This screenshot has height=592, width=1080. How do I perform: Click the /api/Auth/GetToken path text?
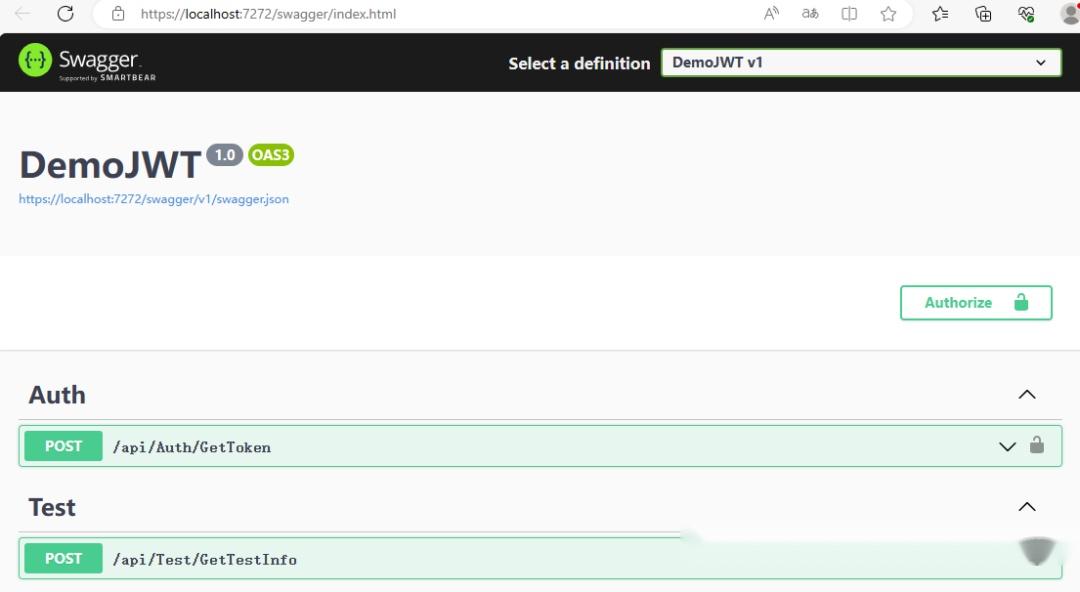191,447
